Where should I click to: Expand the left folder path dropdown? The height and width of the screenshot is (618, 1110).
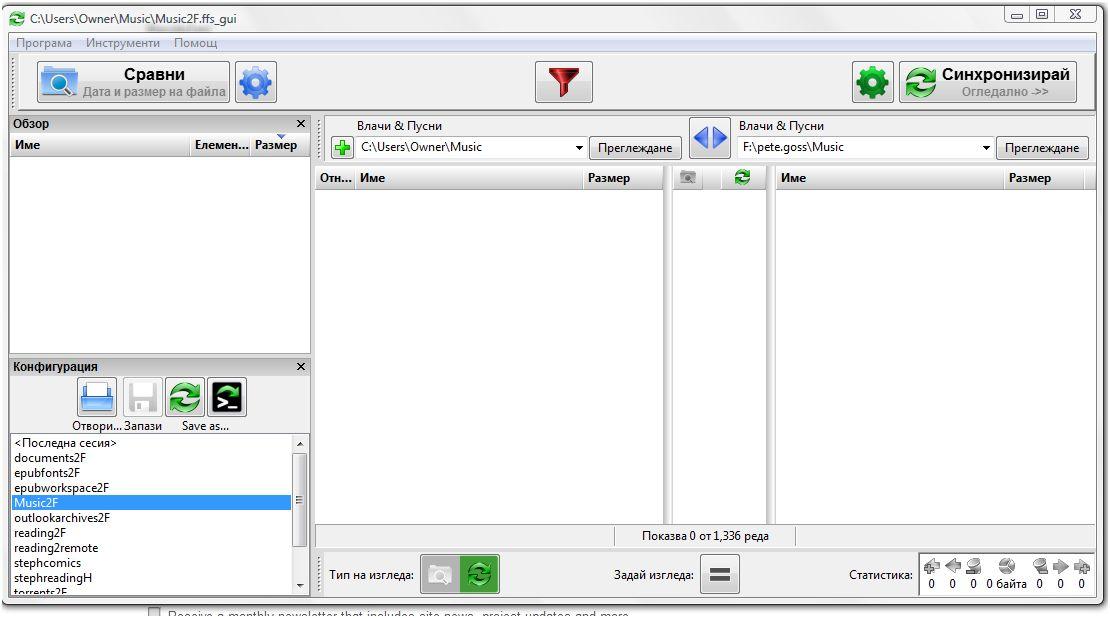pos(579,147)
